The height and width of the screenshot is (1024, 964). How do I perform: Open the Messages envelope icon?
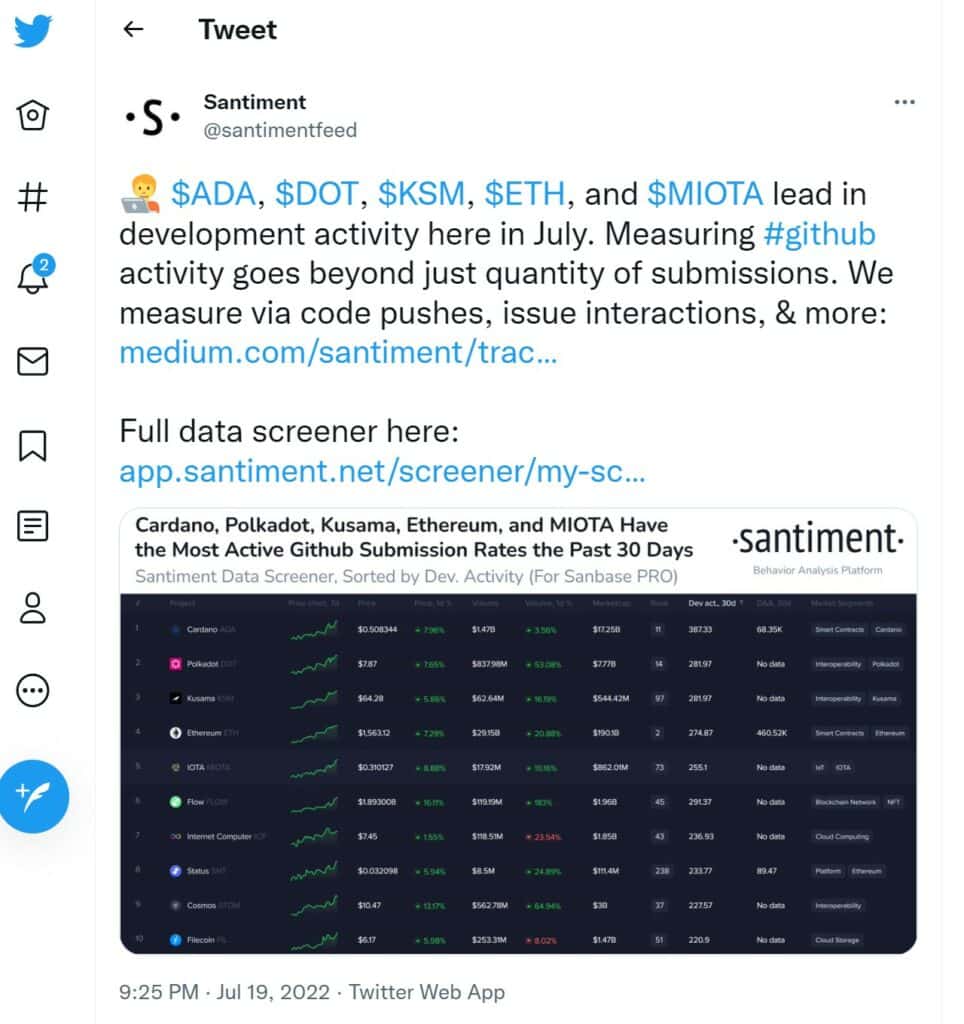coord(33,361)
